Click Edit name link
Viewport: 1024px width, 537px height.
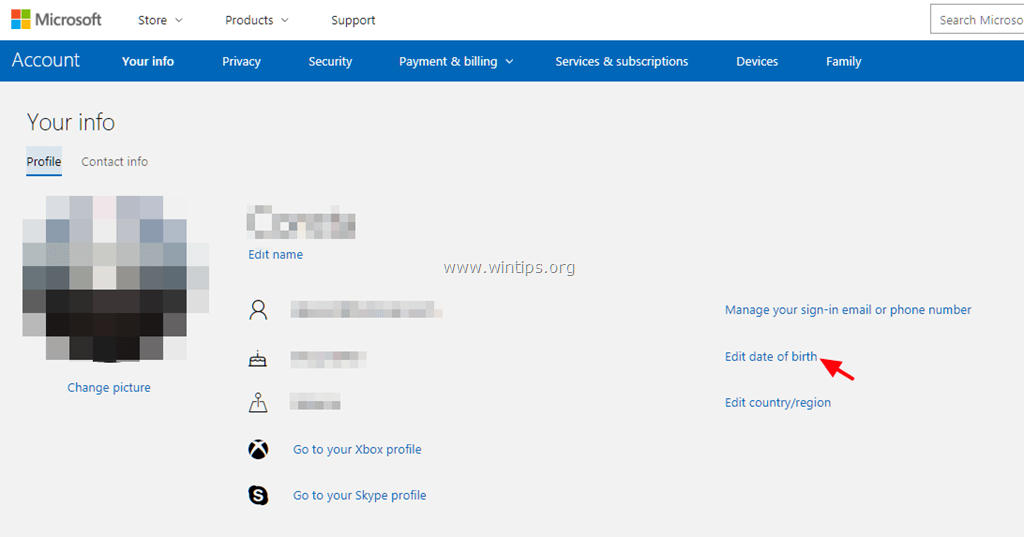(275, 254)
